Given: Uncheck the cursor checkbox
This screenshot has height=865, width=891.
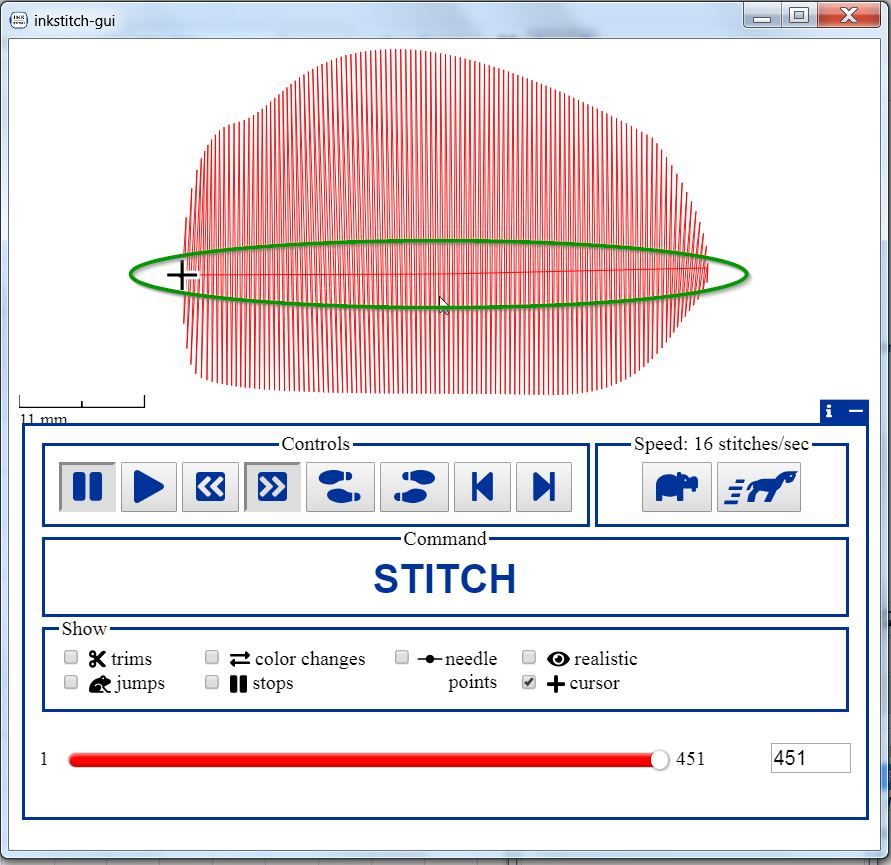Looking at the screenshot, I should click(x=529, y=682).
